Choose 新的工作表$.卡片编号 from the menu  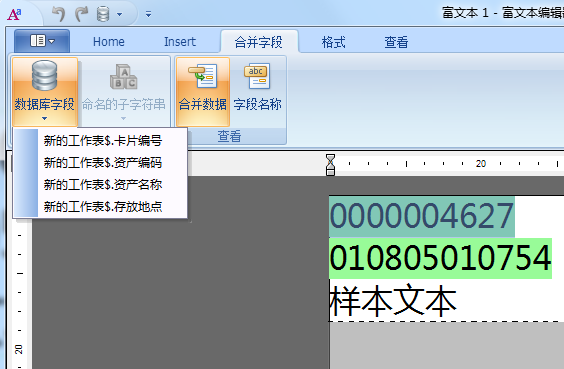(x=100, y=141)
